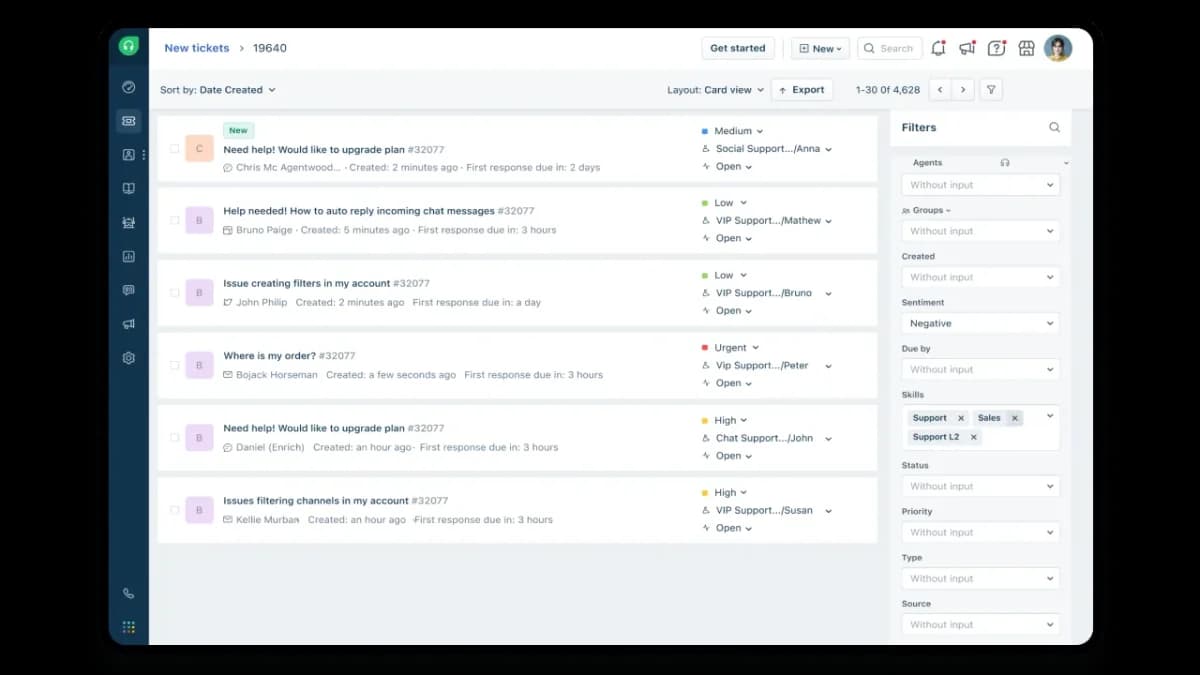Click the Export button

802,89
